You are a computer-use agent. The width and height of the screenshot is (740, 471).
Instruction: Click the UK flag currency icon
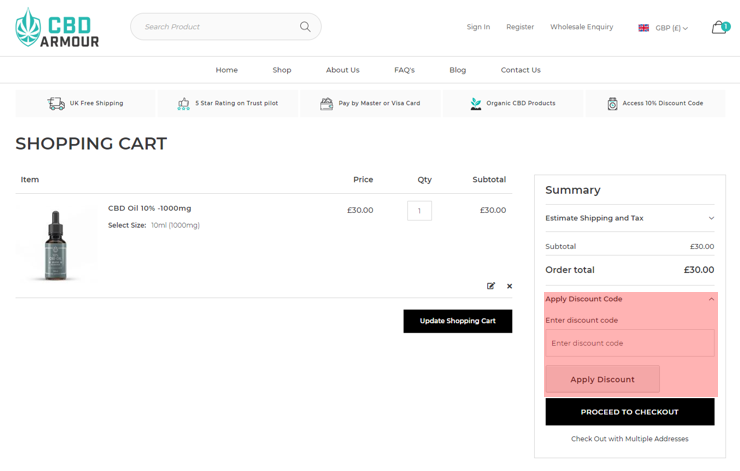pos(643,28)
